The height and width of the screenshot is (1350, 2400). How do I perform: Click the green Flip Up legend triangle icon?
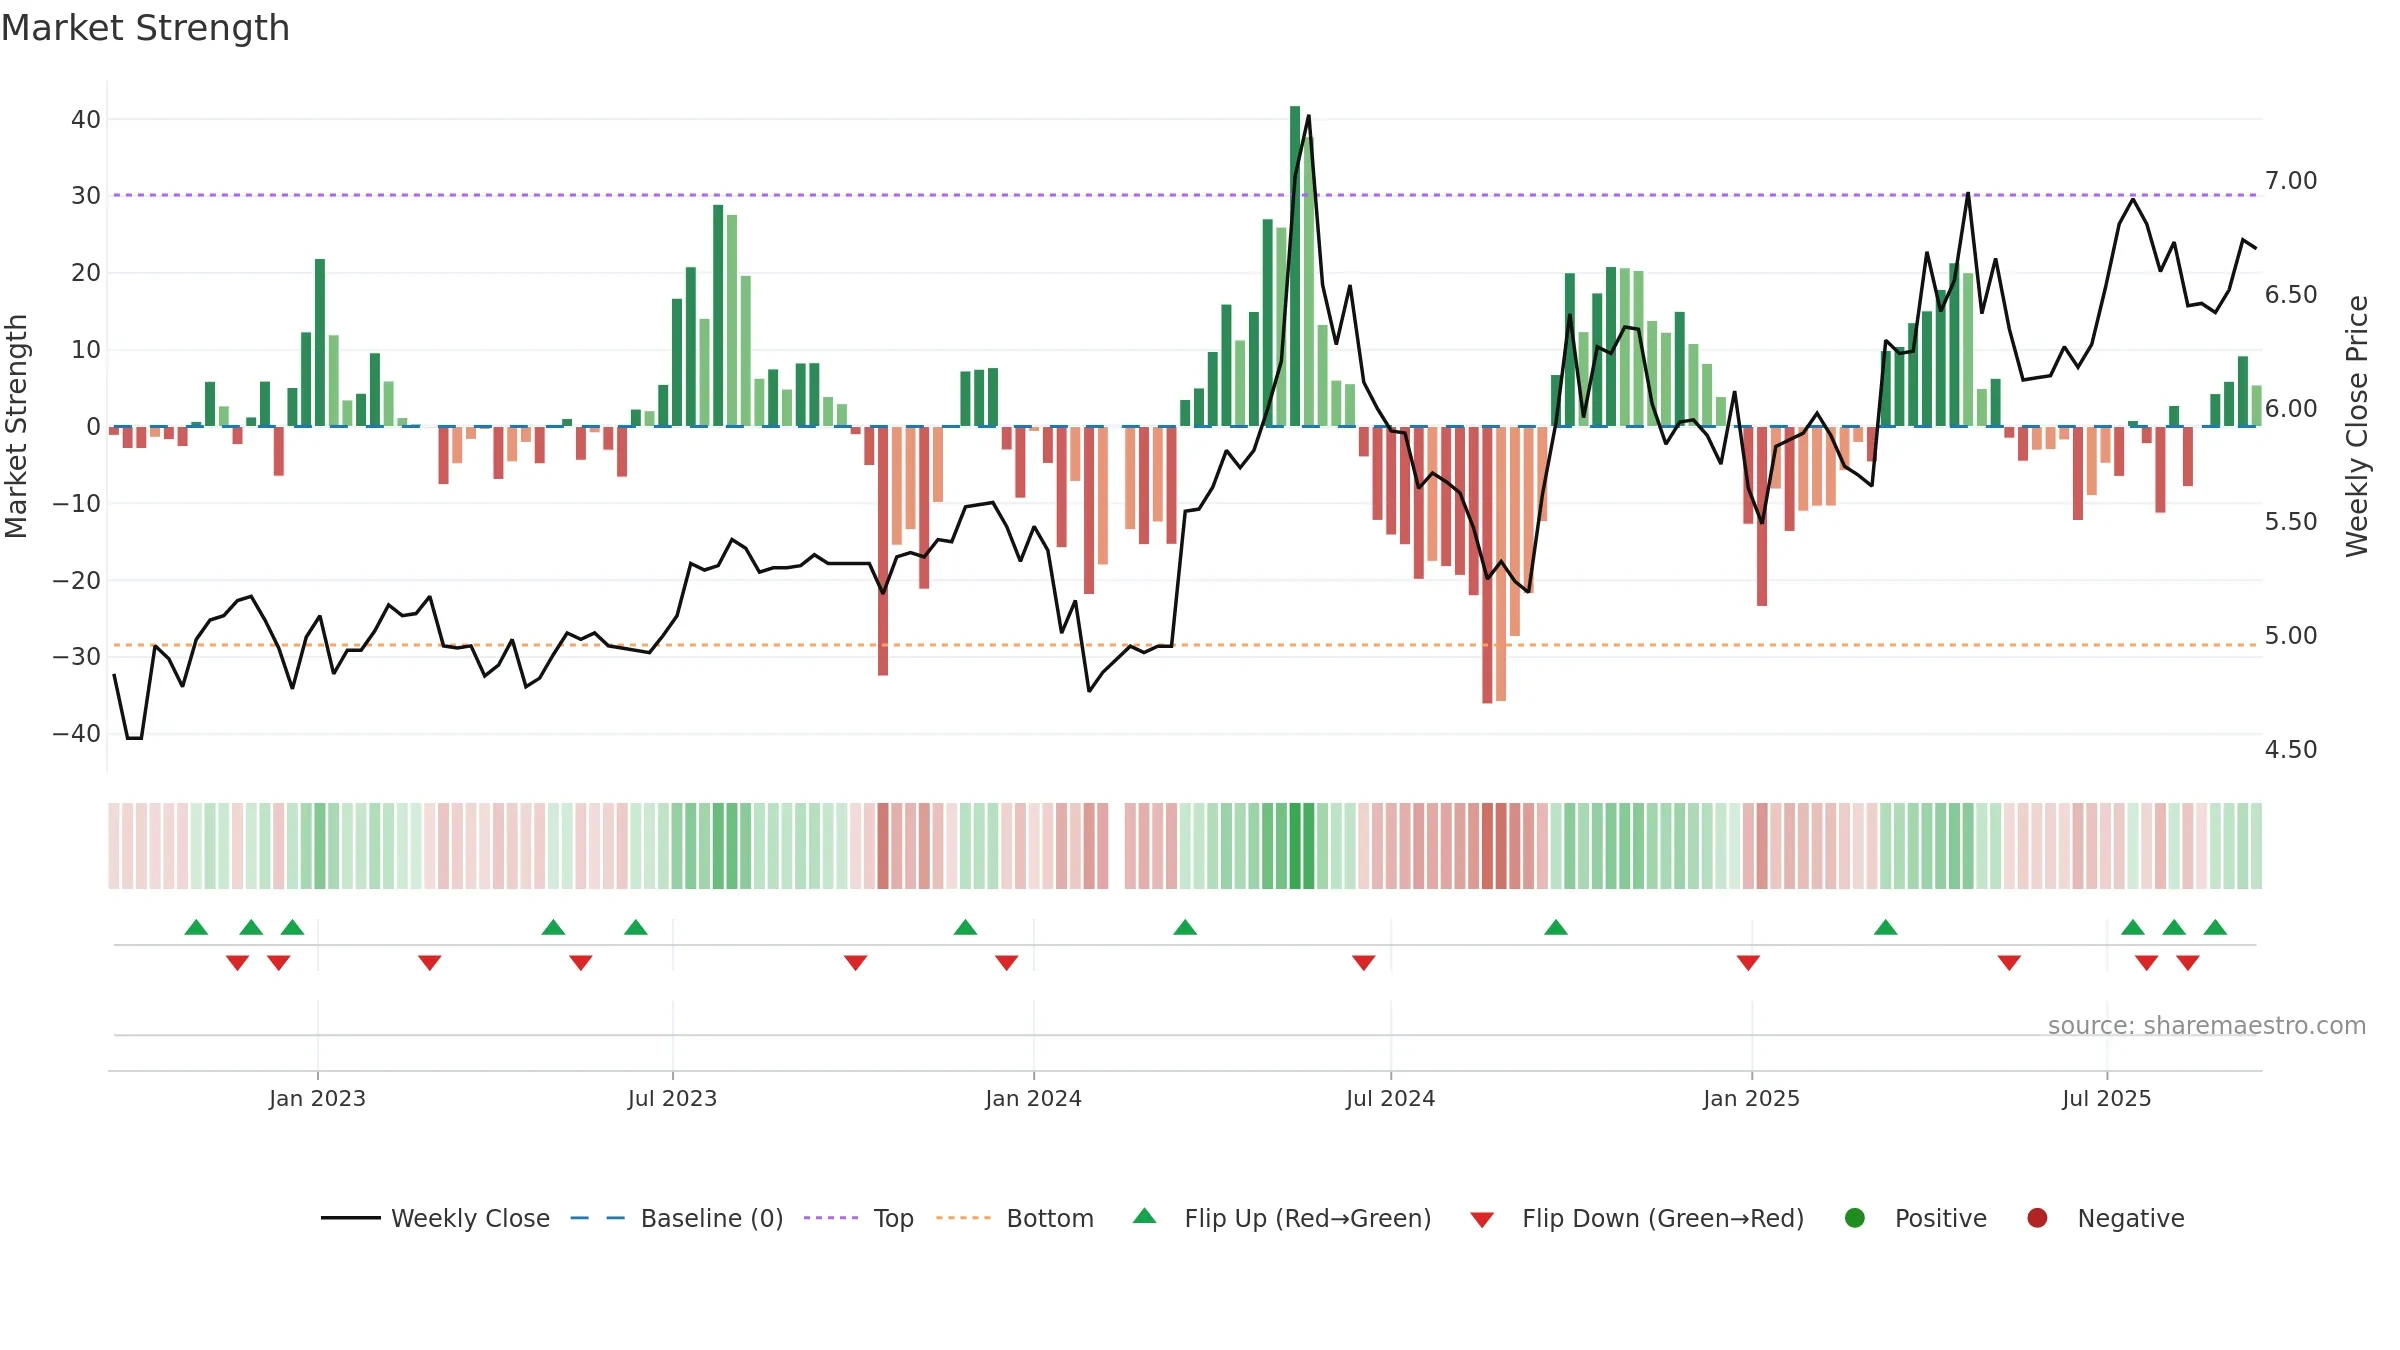(x=1144, y=1216)
